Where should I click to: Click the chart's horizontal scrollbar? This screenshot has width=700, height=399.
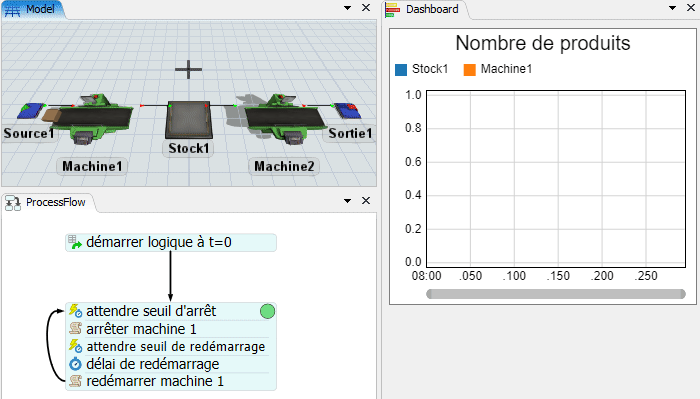(x=556, y=294)
